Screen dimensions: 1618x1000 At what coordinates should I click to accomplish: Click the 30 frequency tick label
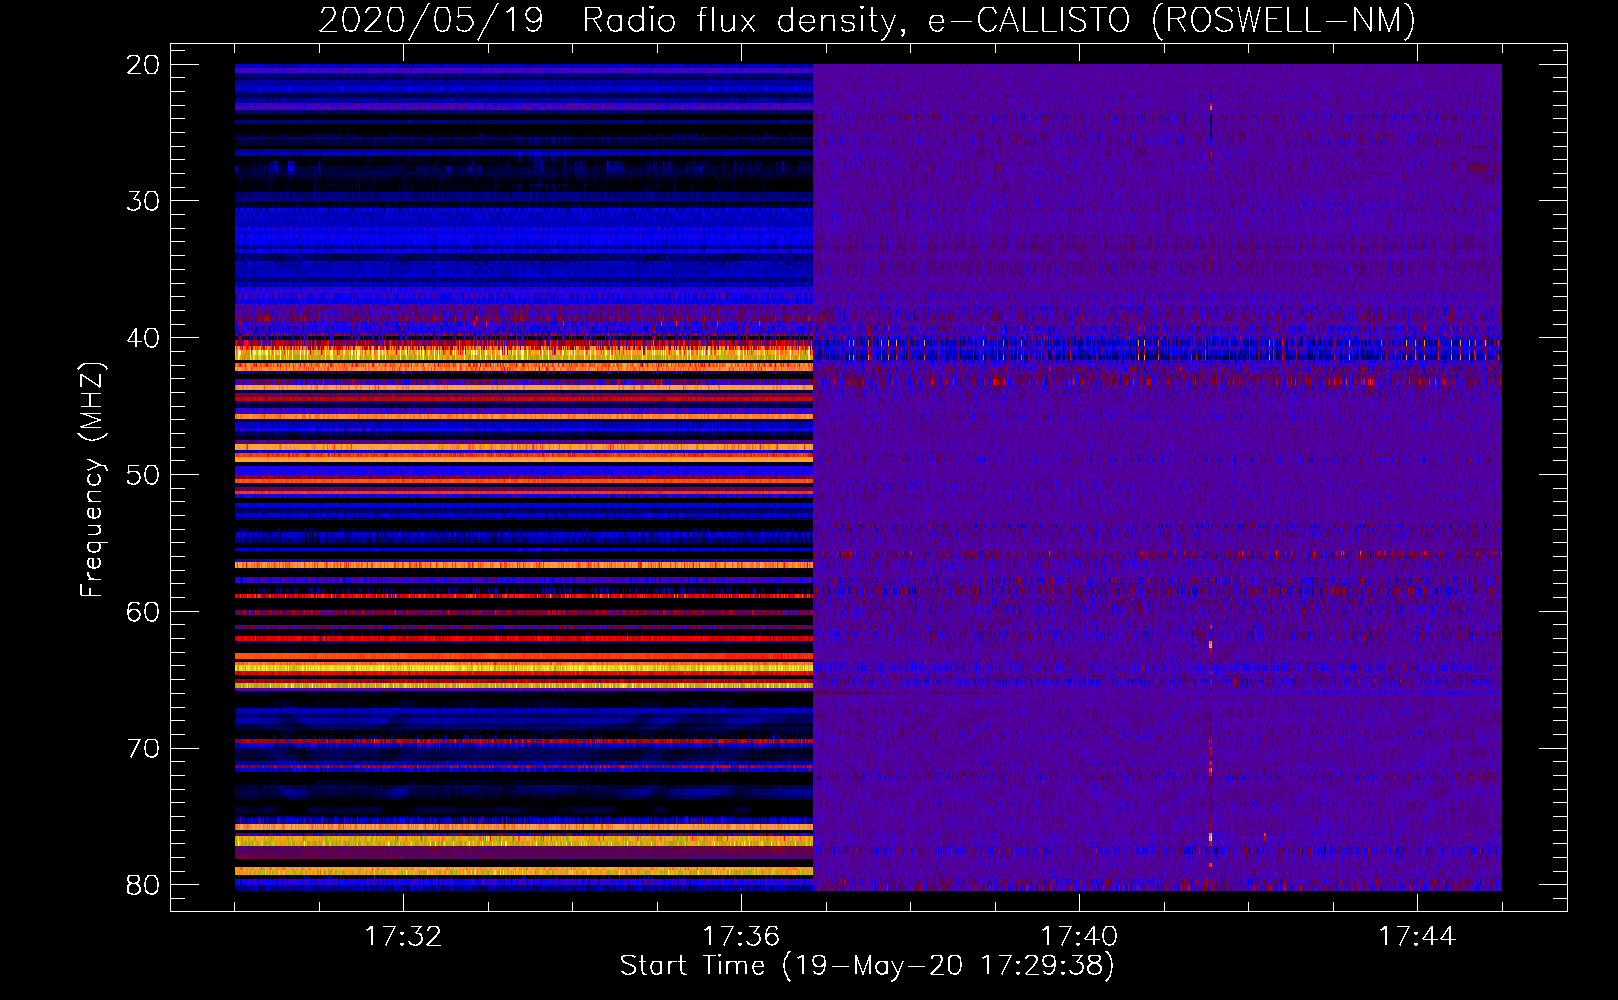pos(143,201)
